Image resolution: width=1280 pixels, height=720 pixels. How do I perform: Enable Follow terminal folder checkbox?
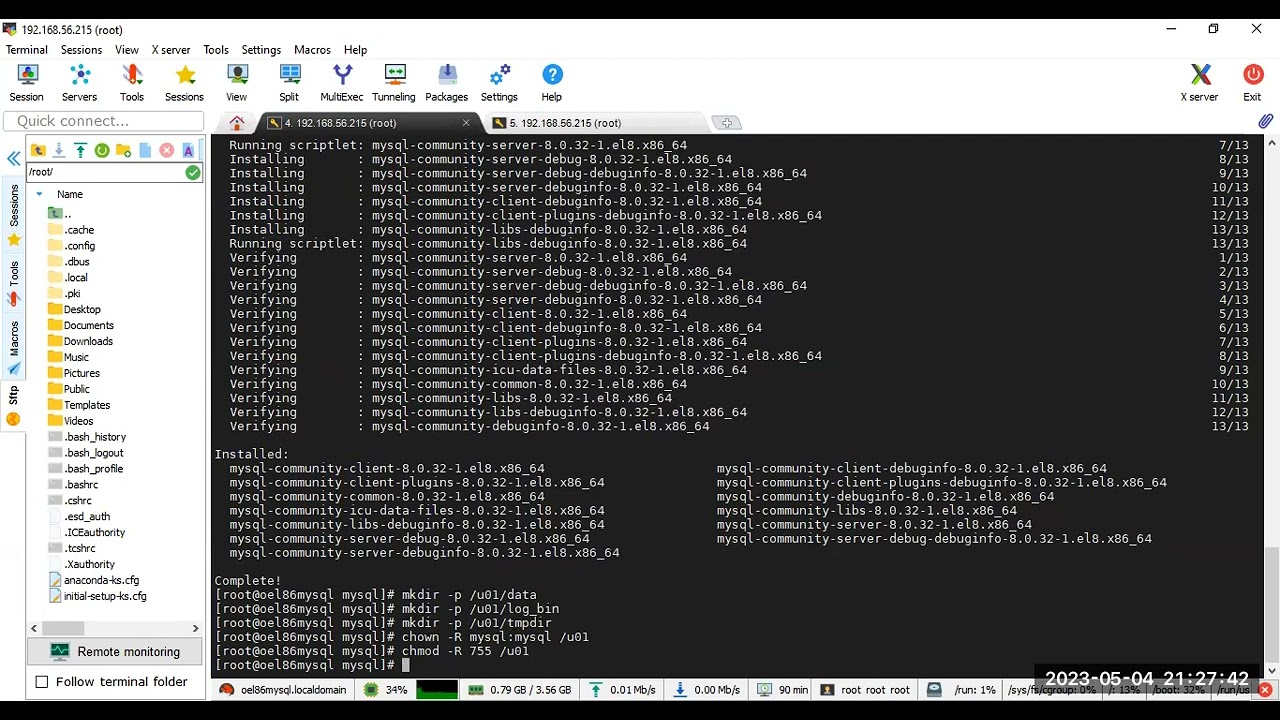42,682
